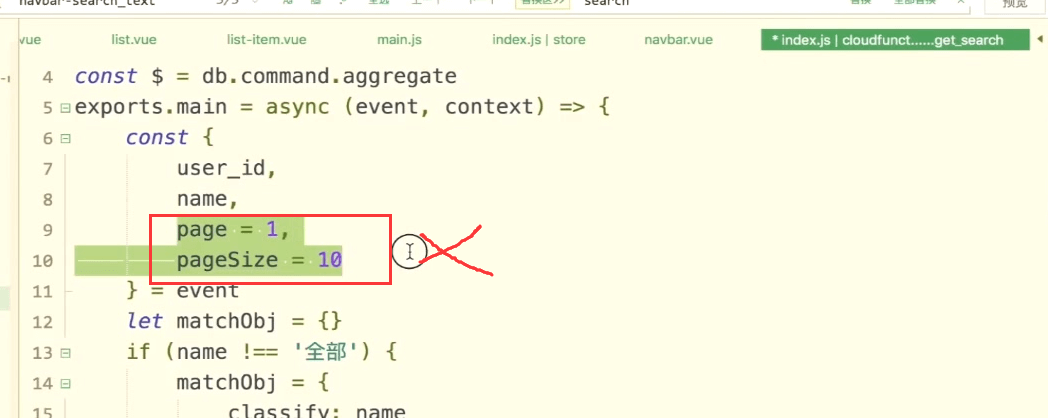Click '} = event' on line 11
Viewport: 1048px width, 418px height.
pos(183,292)
